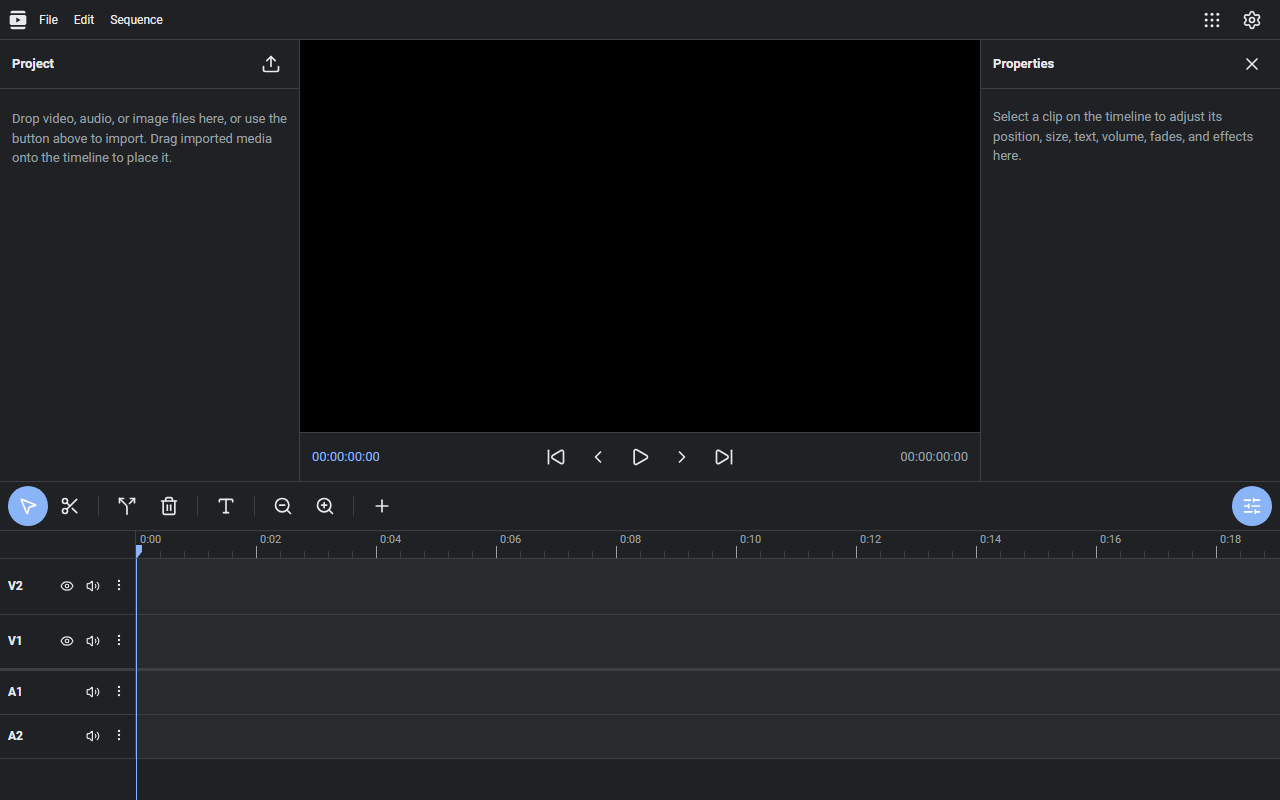This screenshot has width=1280, height=800.
Task: Zoom in the timeline
Action: tap(325, 506)
